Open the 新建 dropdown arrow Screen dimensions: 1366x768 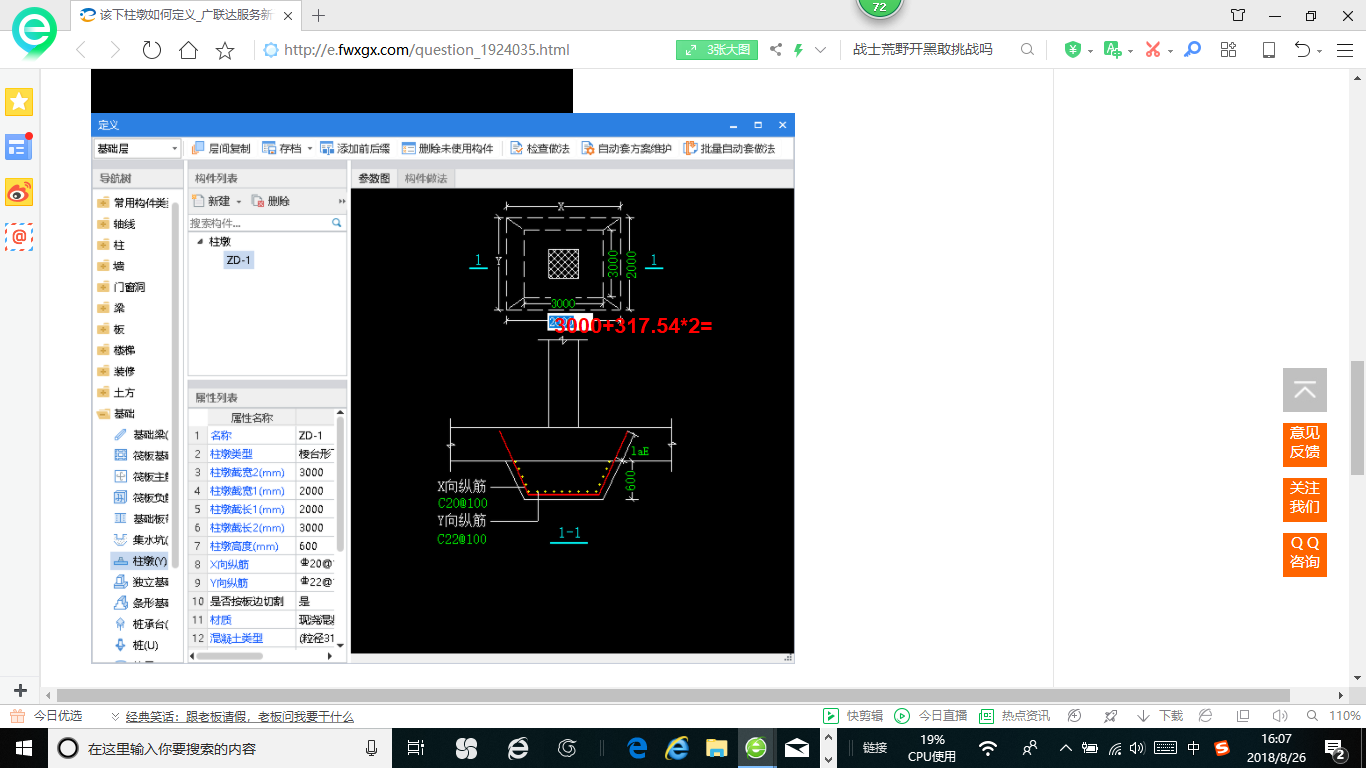239,201
